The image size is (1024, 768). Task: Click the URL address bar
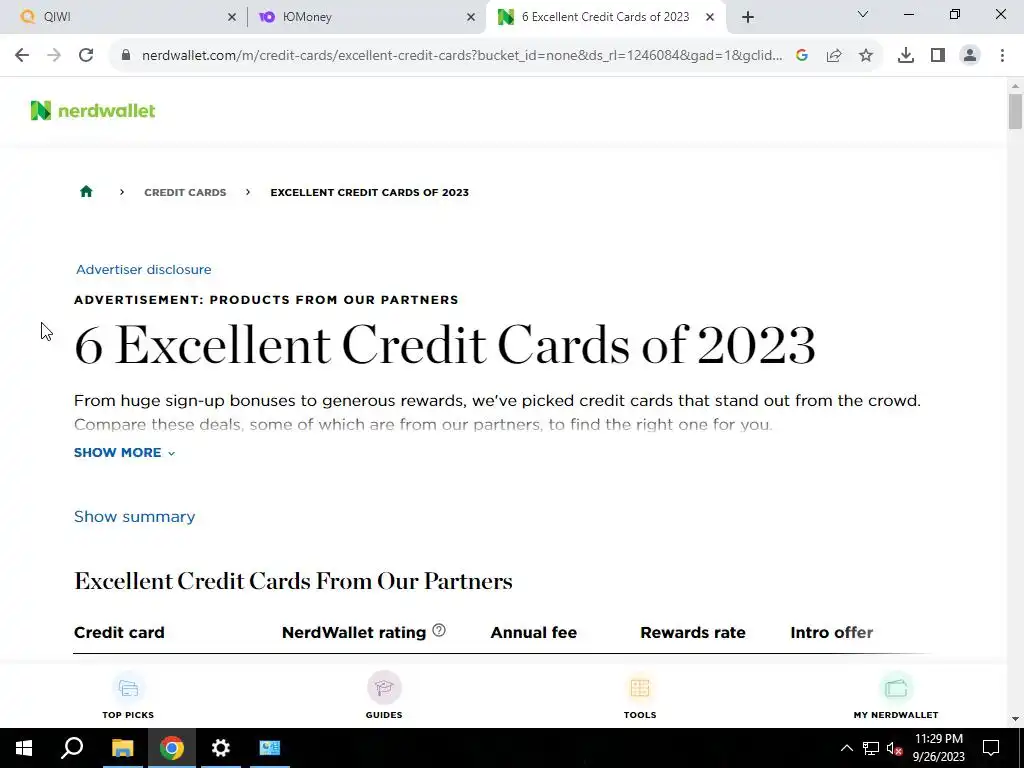click(x=461, y=56)
